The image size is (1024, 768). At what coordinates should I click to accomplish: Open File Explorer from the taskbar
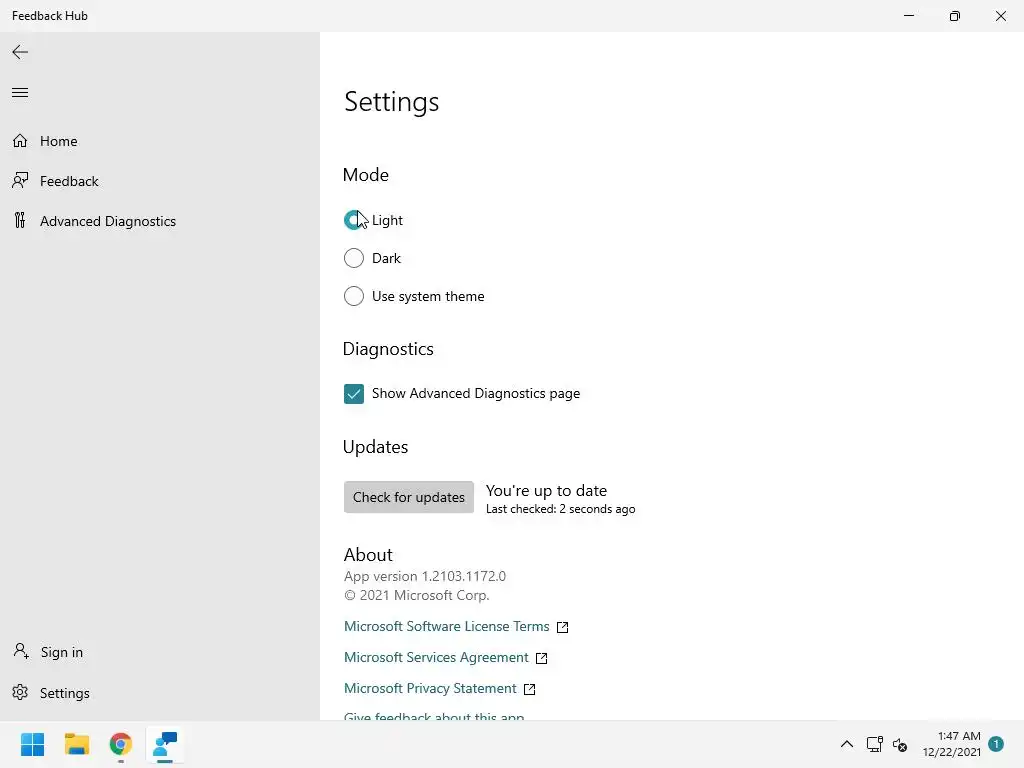coord(76,744)
